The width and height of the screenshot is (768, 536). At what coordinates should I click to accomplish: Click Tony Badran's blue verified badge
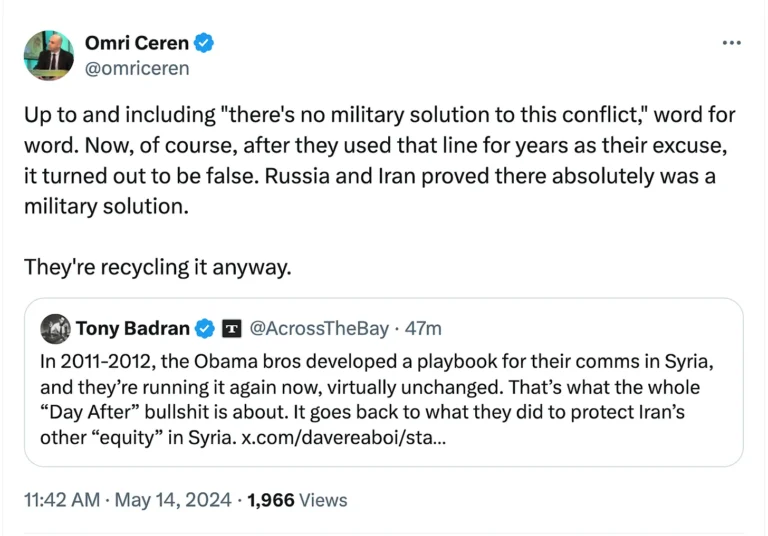tap(205, 328)
